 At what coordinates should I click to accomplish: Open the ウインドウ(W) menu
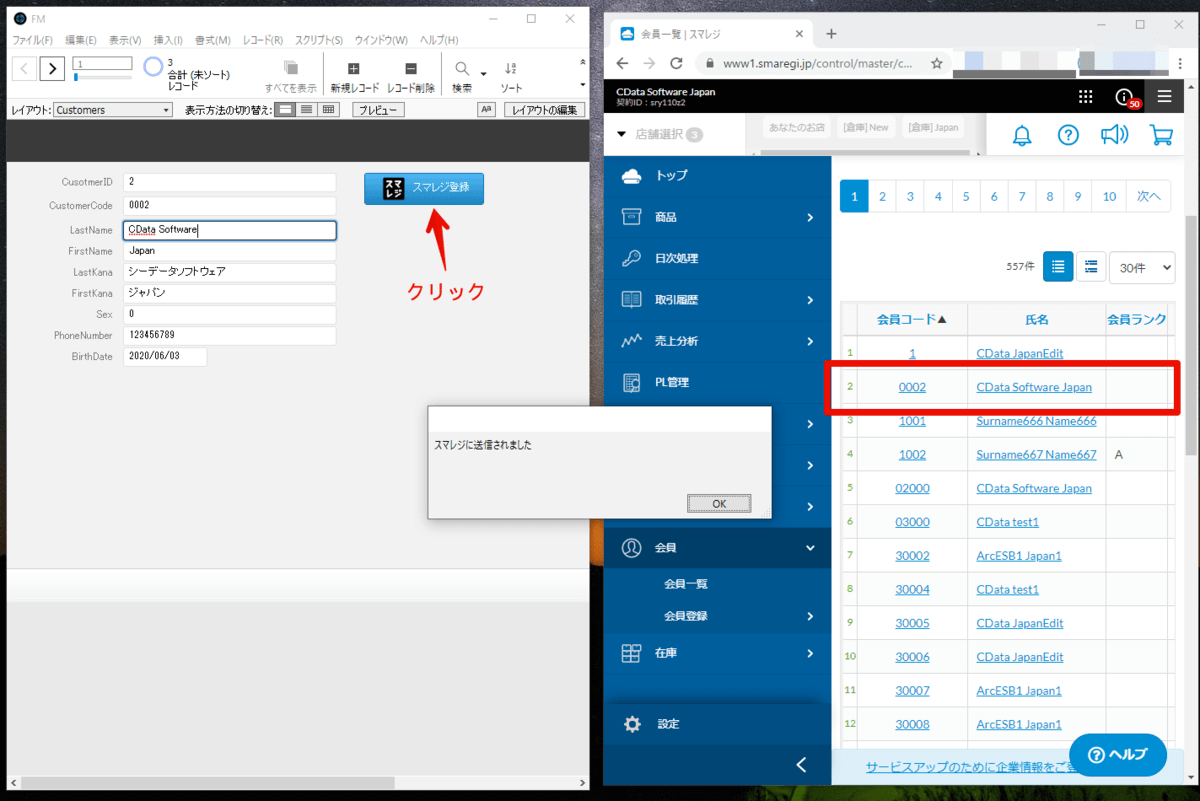point(381,40)
